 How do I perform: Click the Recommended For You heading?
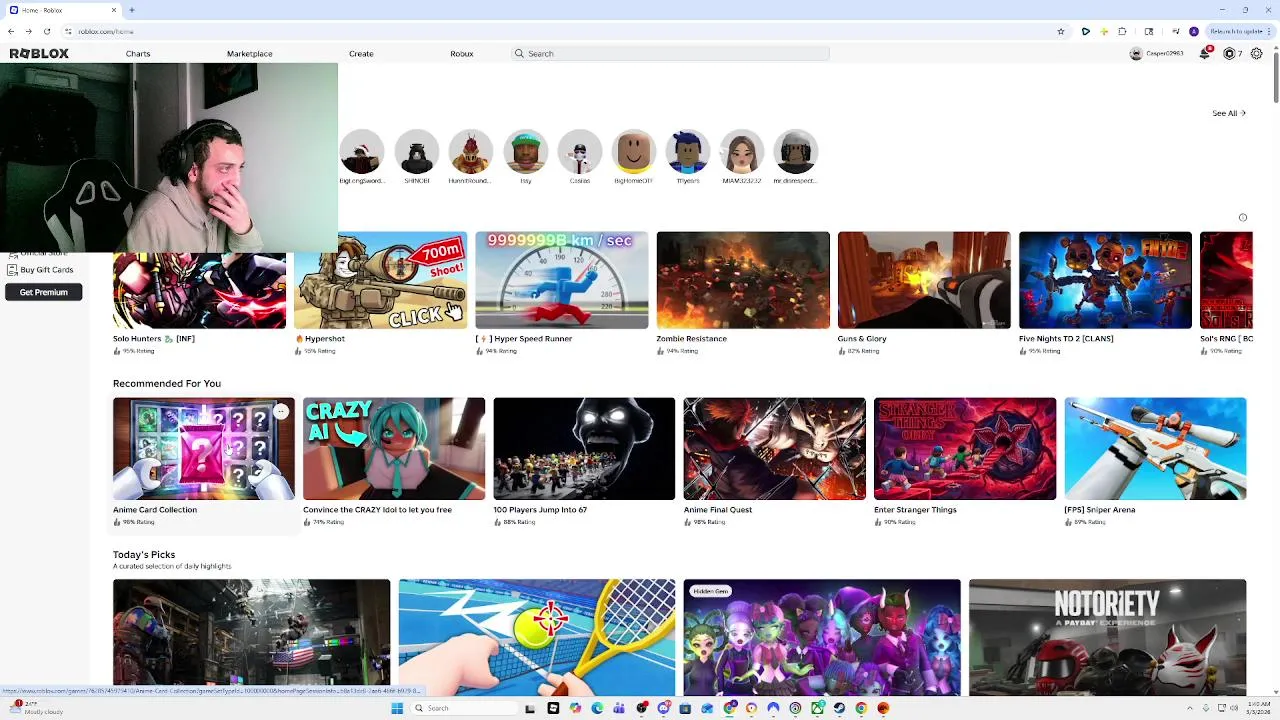pos(167,383)
